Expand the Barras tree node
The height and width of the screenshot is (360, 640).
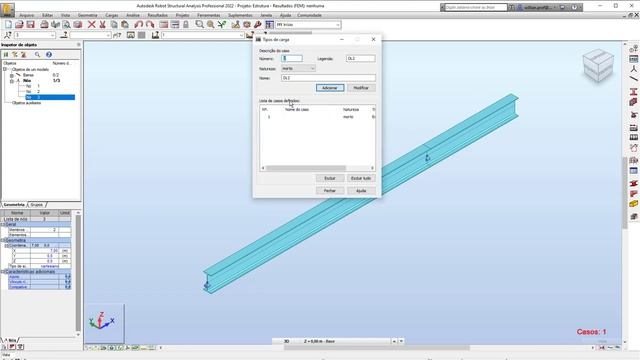(11, 76)
